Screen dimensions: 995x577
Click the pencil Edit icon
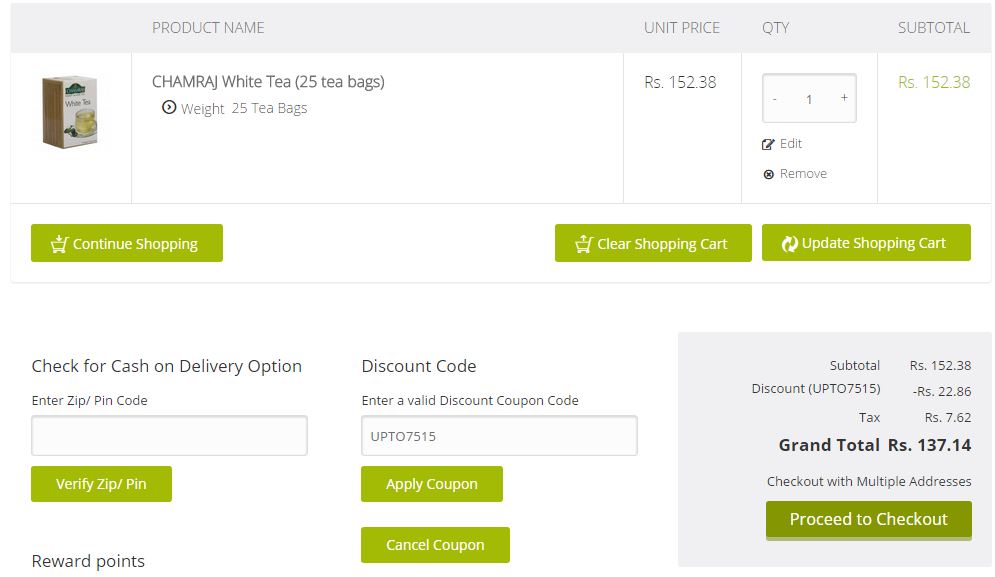tap(768, 144)
